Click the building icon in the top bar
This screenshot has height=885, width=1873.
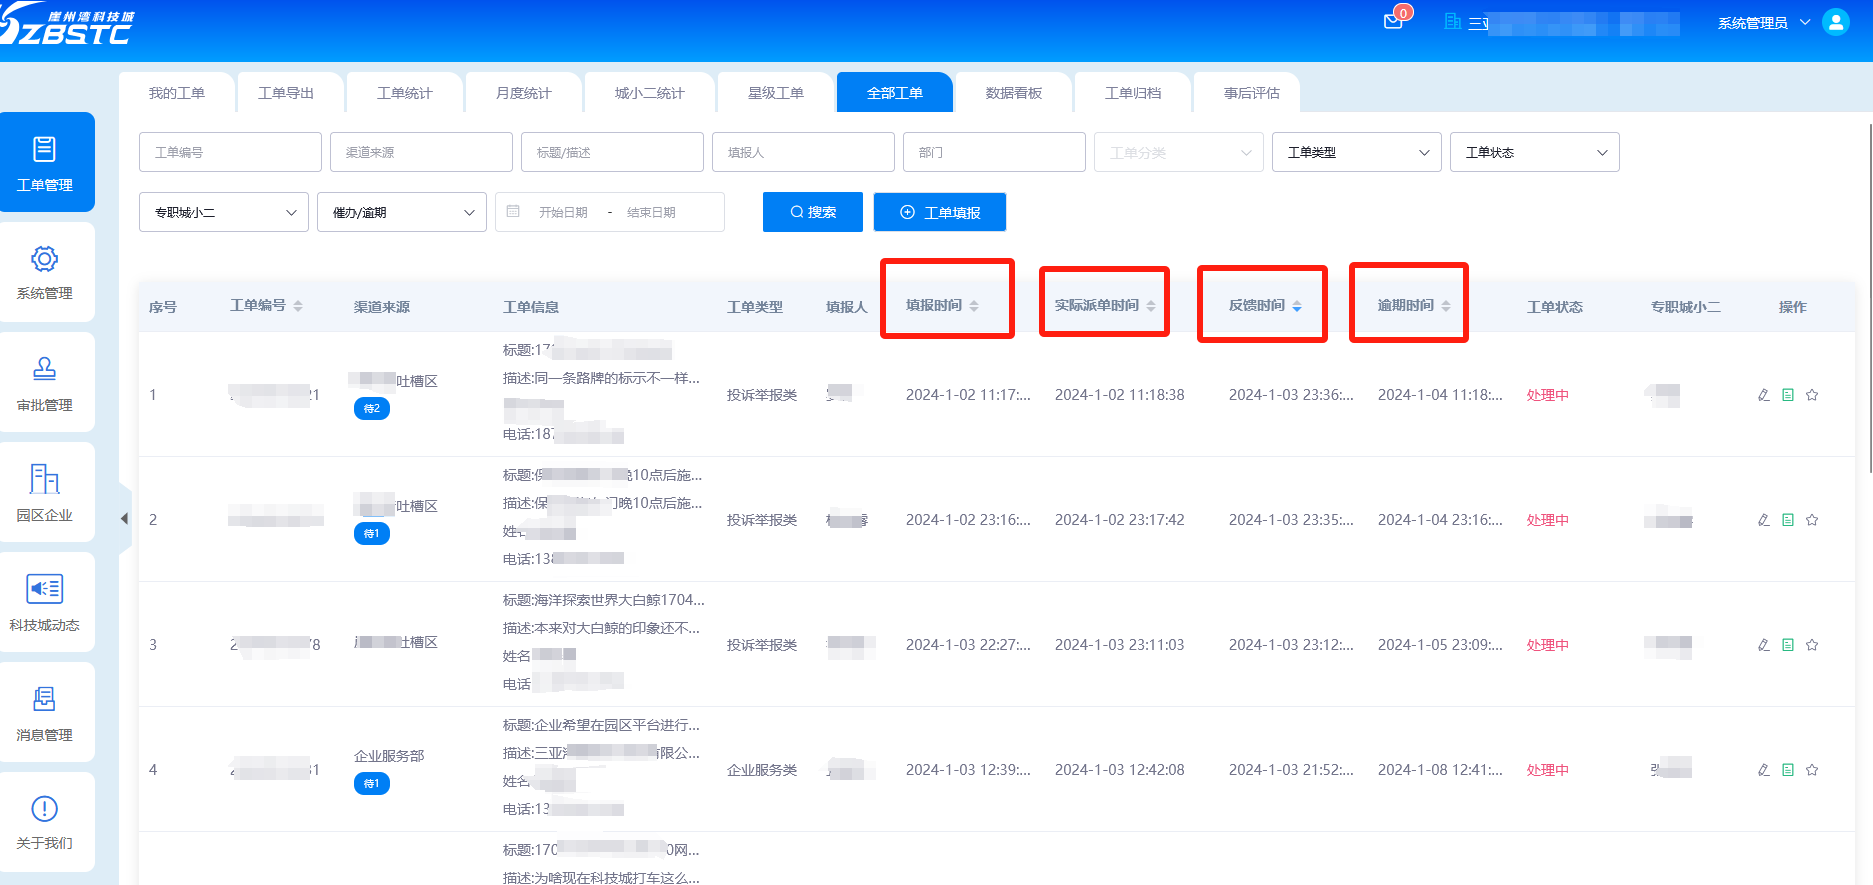[1453, 22]
